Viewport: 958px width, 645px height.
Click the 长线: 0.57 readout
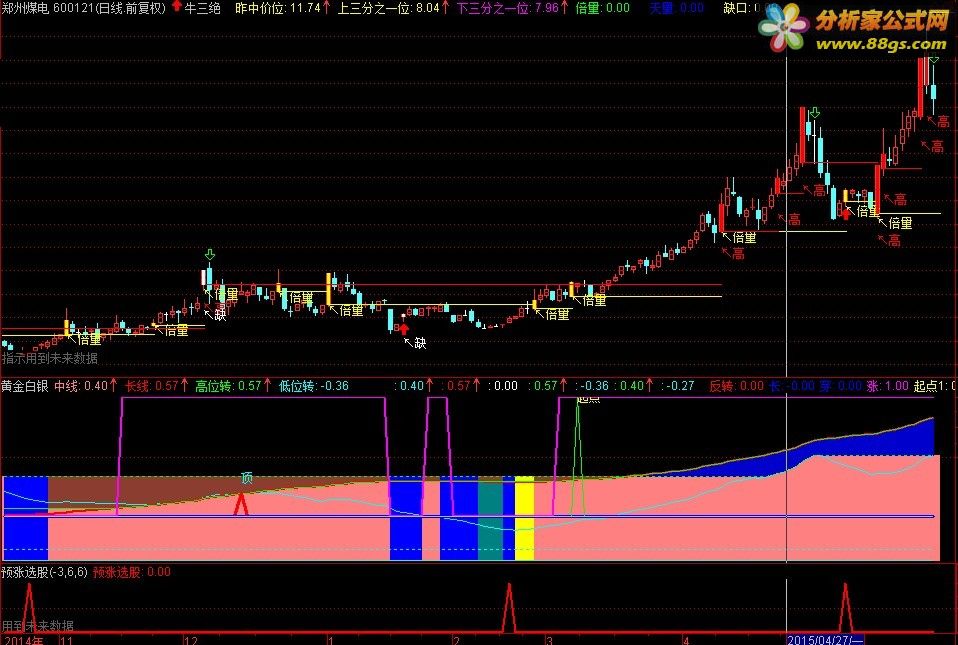pos(152,386)
